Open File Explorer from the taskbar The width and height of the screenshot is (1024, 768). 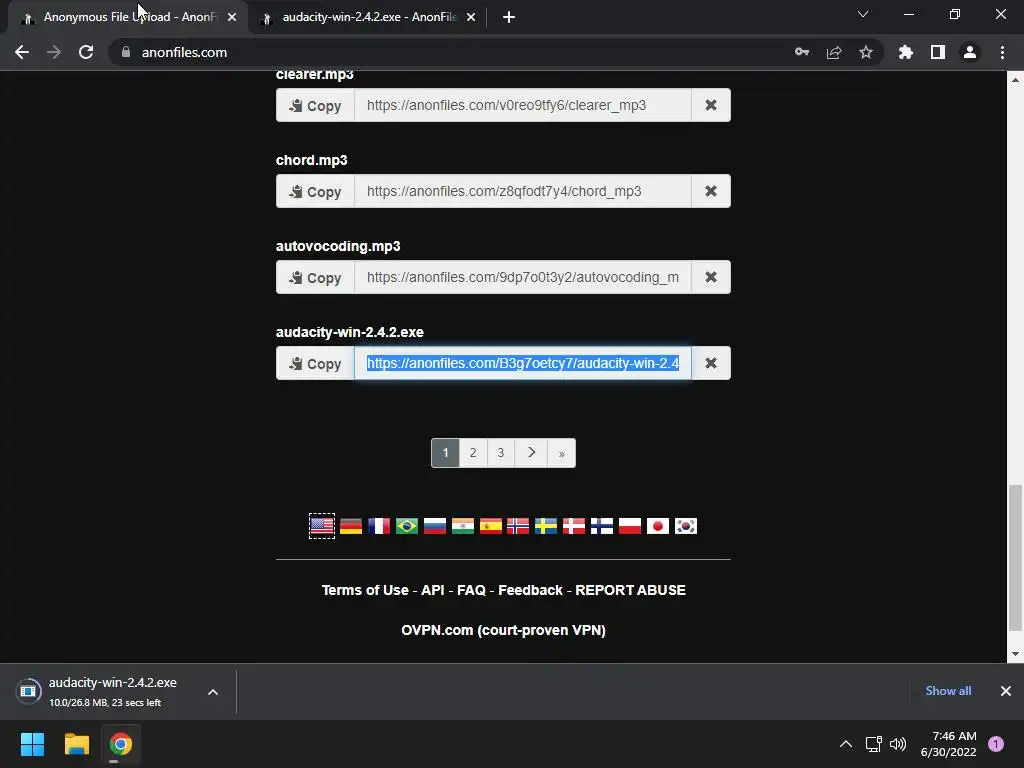click(76, 744)
